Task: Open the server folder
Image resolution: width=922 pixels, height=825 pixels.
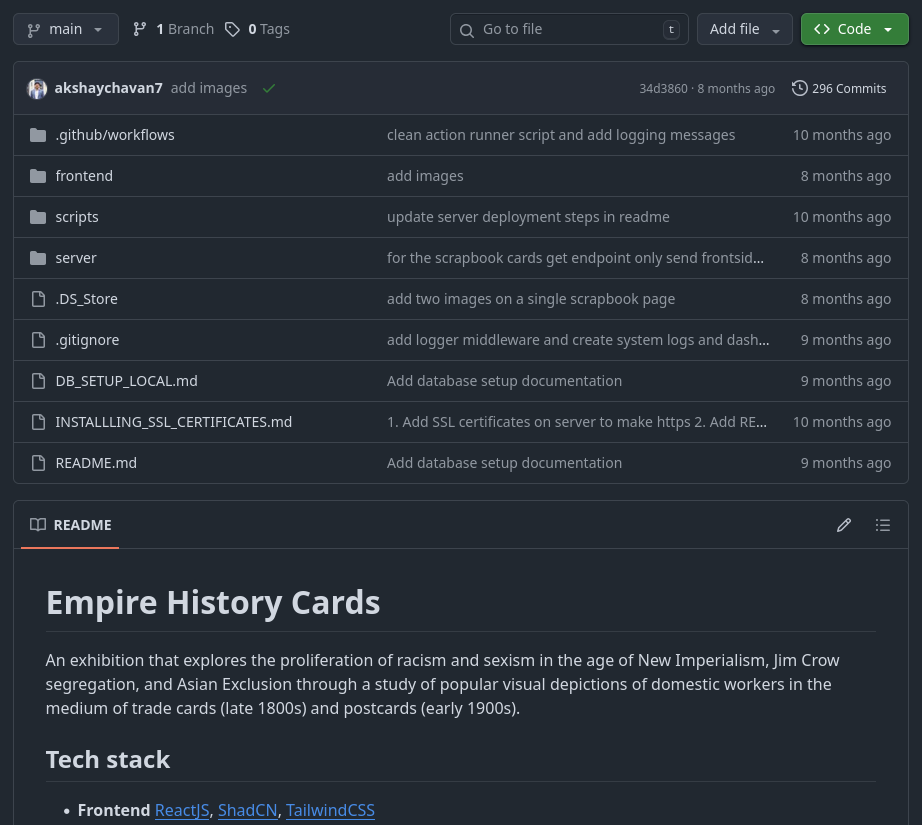Action: [x=76, y=258]
